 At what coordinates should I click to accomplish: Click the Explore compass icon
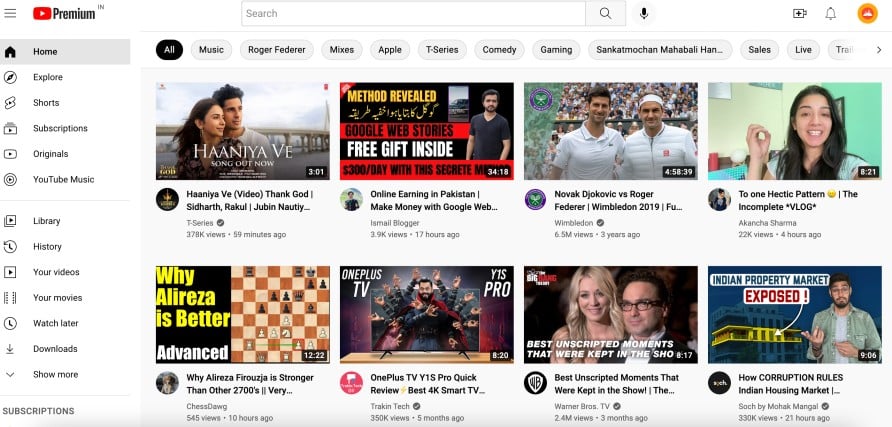coord(10,77)
